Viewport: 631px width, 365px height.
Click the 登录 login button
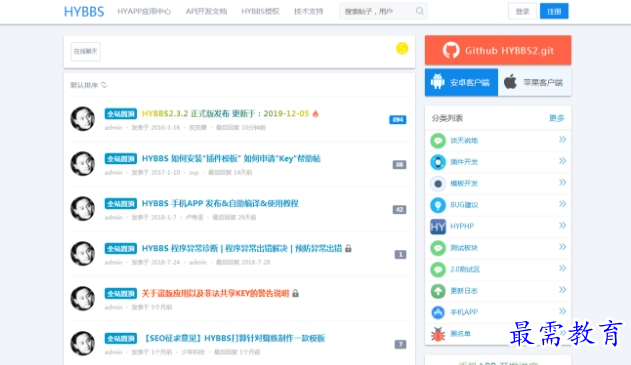click(522, 11)
